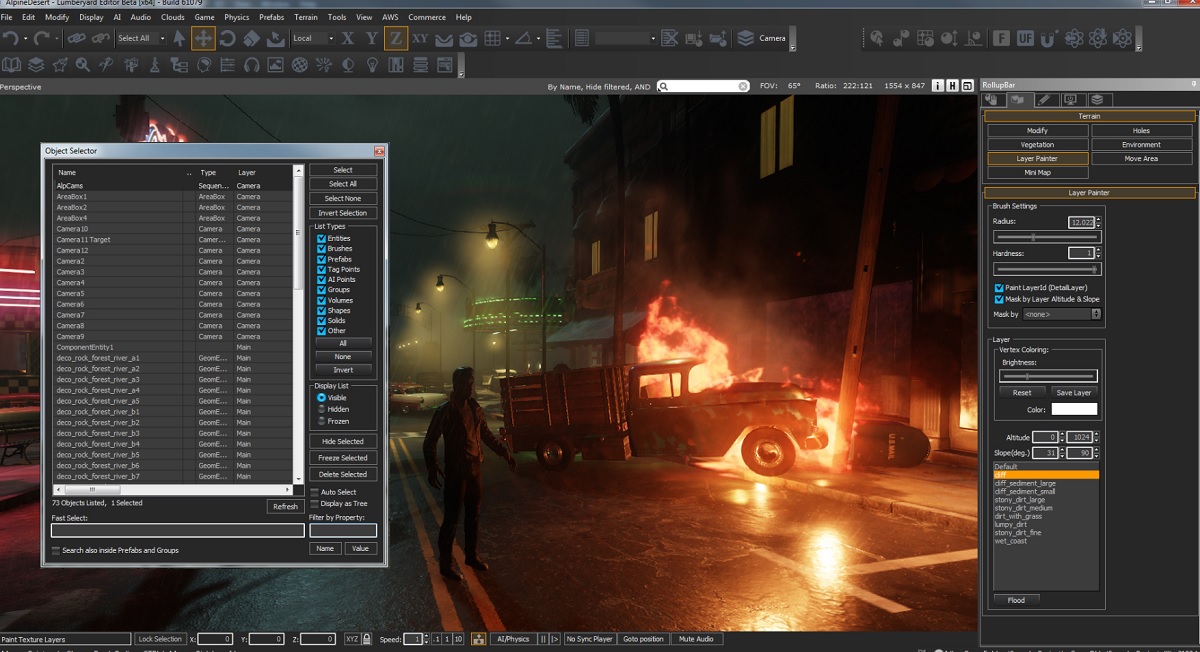Toggle the snap to grid icon
1200x652 pixels.
492,38
